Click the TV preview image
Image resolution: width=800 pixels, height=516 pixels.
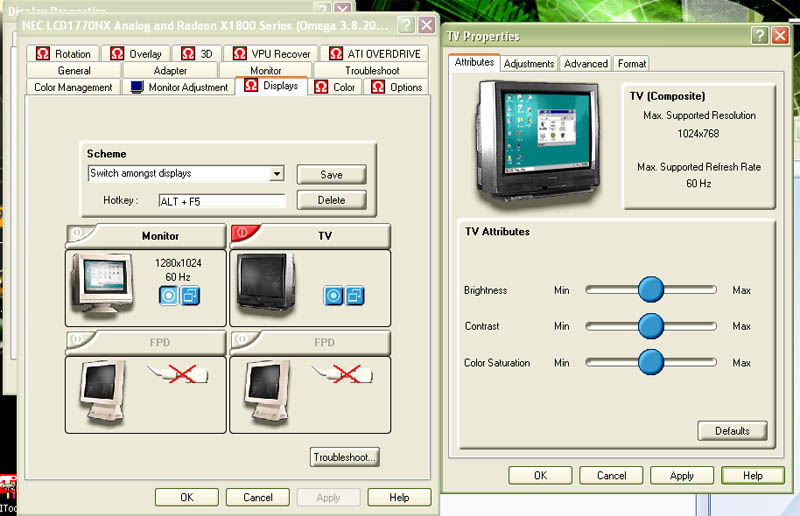537,142
